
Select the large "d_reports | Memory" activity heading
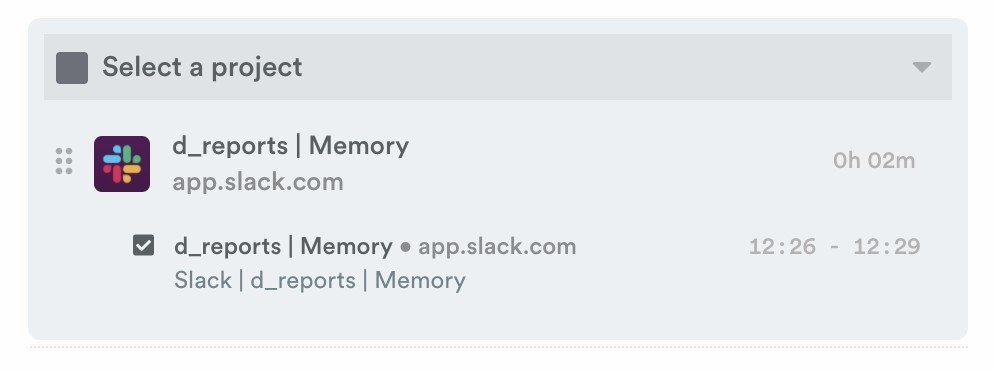pyautogui.click(x=290, y=146)
